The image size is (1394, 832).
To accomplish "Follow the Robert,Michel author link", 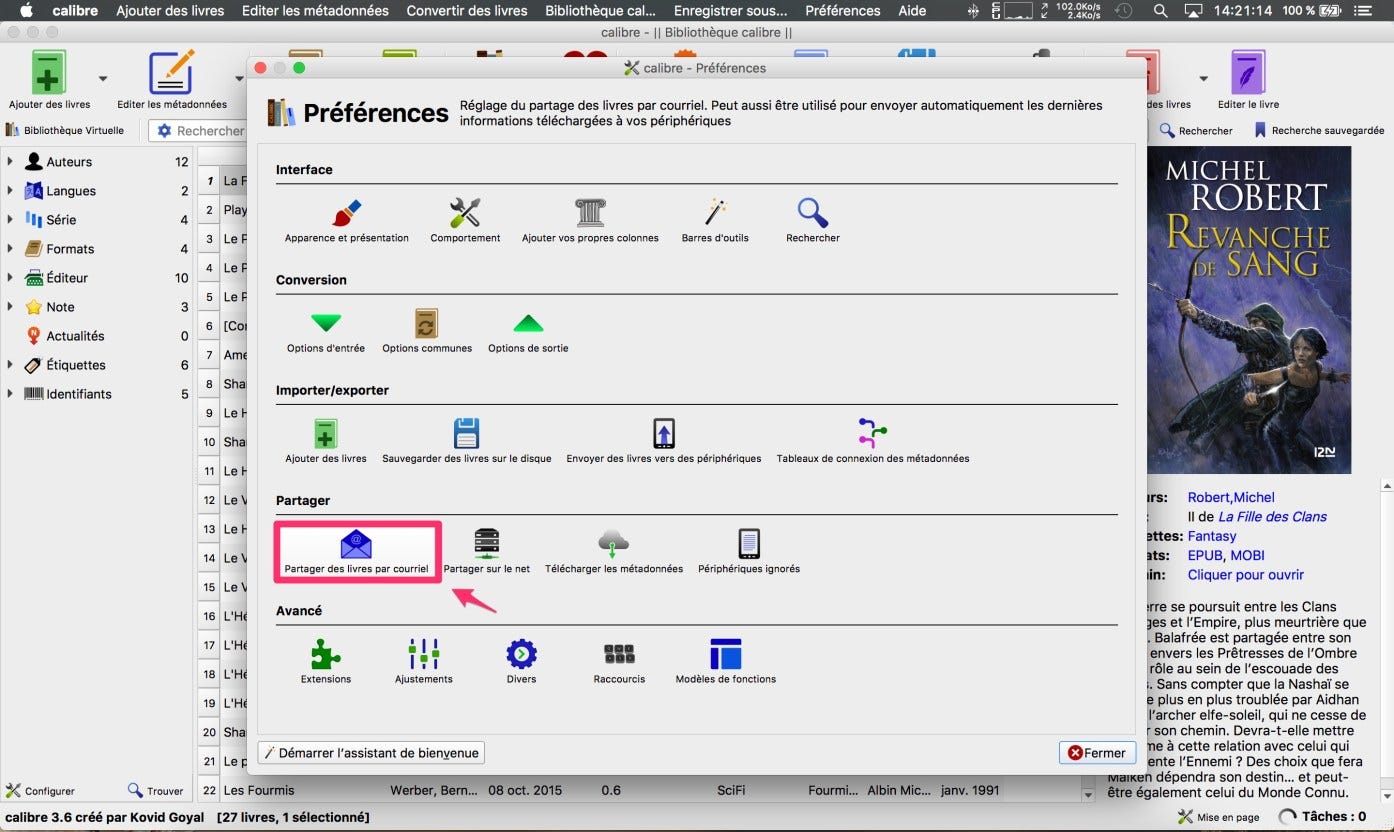I will [1231, 497].
